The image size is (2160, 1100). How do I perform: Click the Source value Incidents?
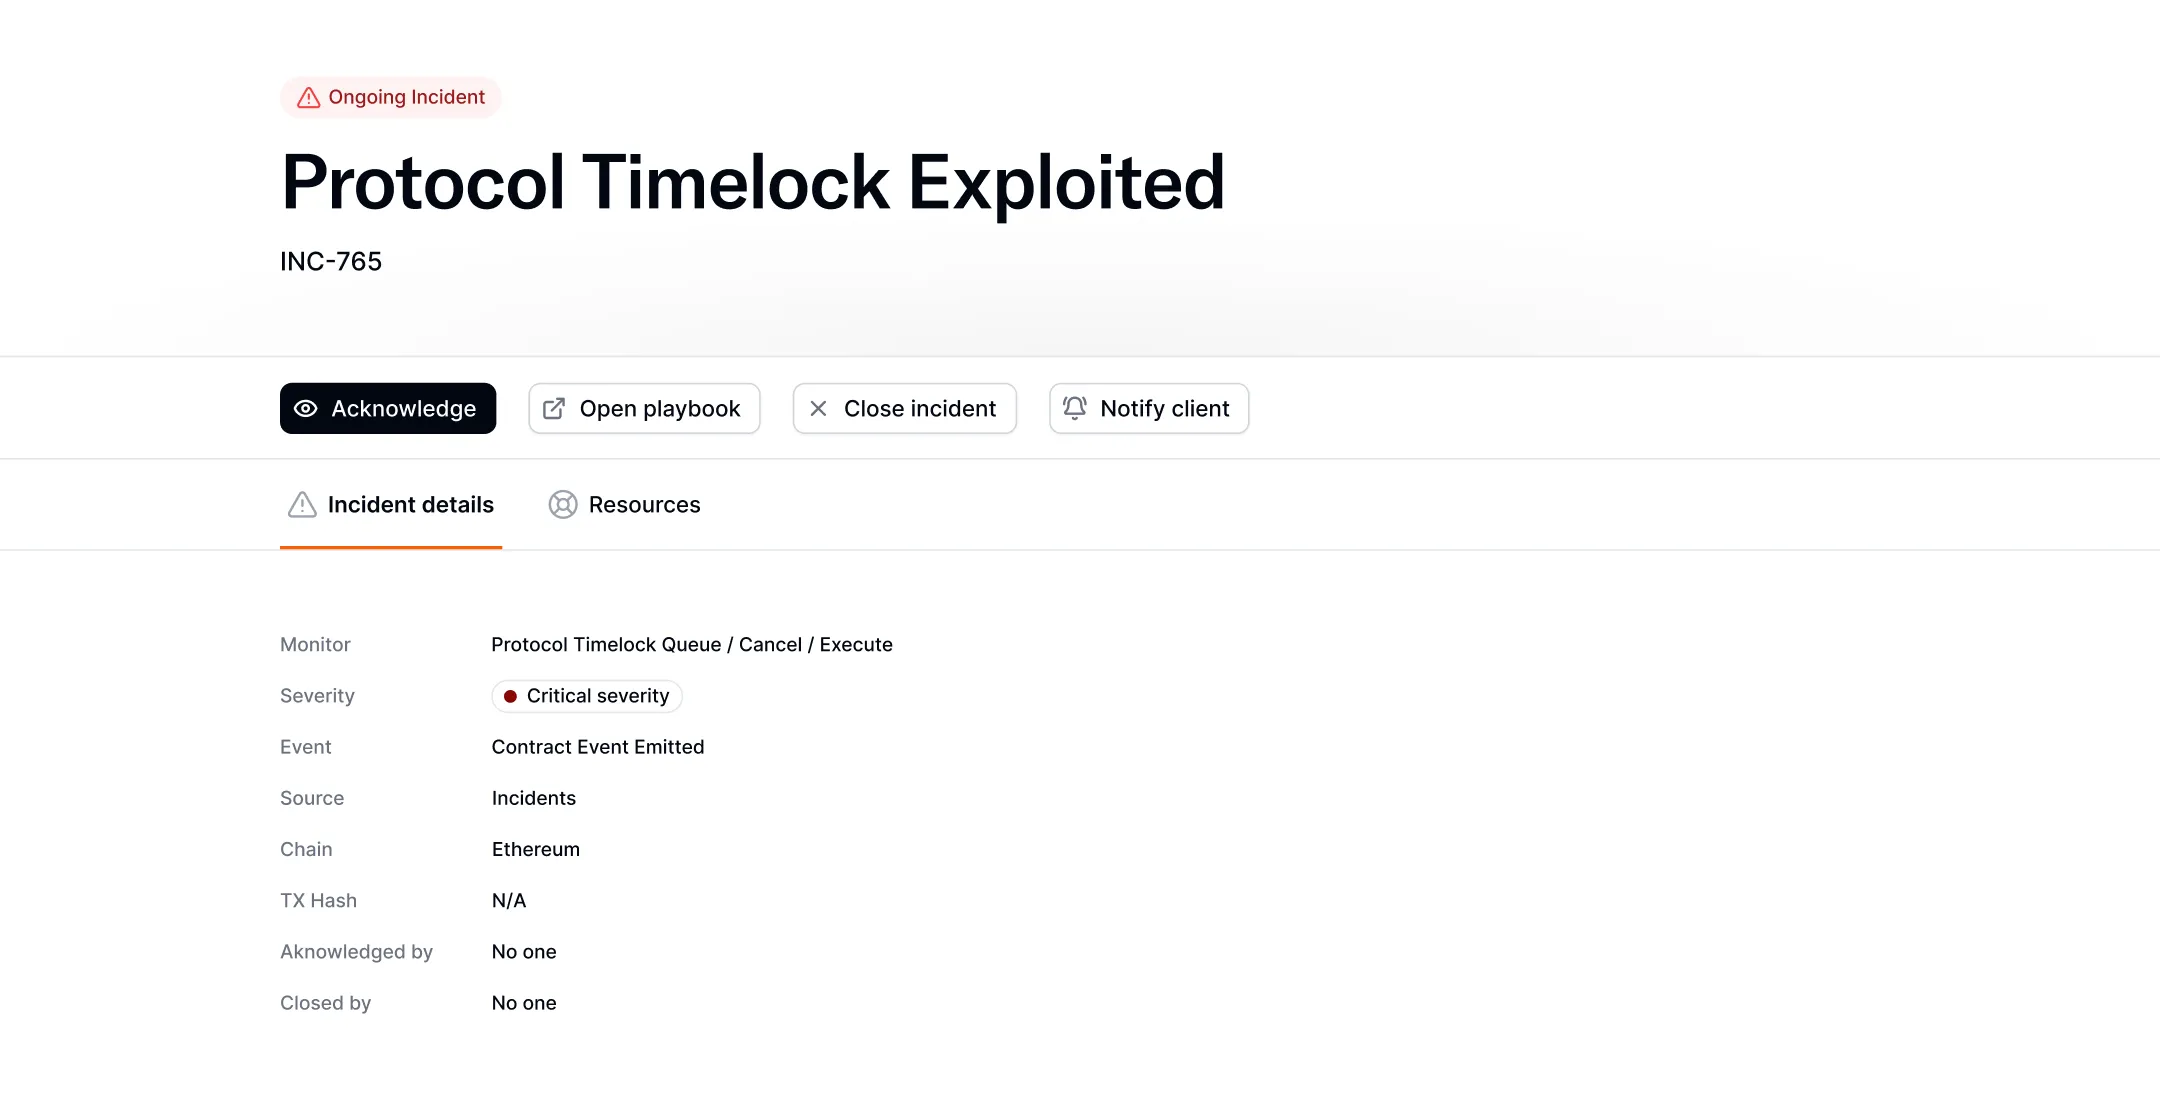[x=534, y=798]
